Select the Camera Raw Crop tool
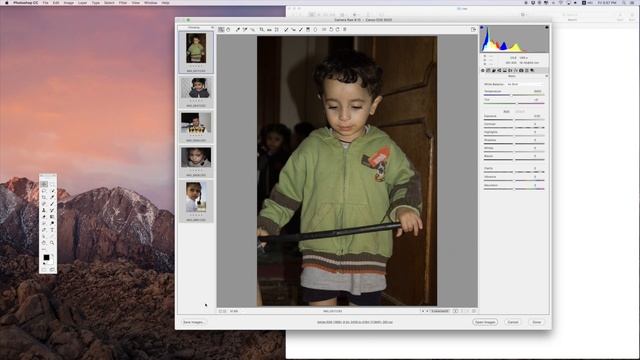The width and height of the screenshot is (640, 360). tap(261, 29)
